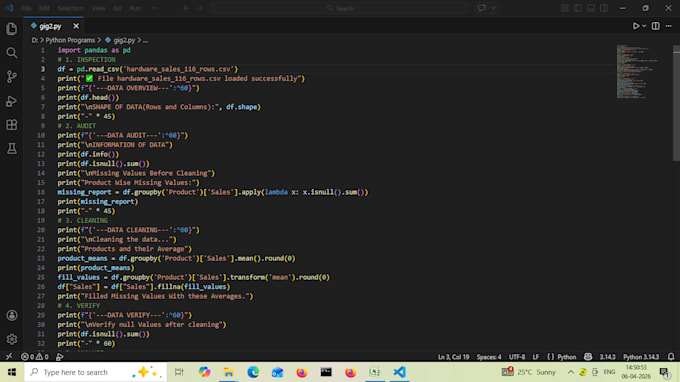This screenshot has height=382, width=680.
Task: Expand the Copilot chat dropdown arrow
Action: (493, 8)
